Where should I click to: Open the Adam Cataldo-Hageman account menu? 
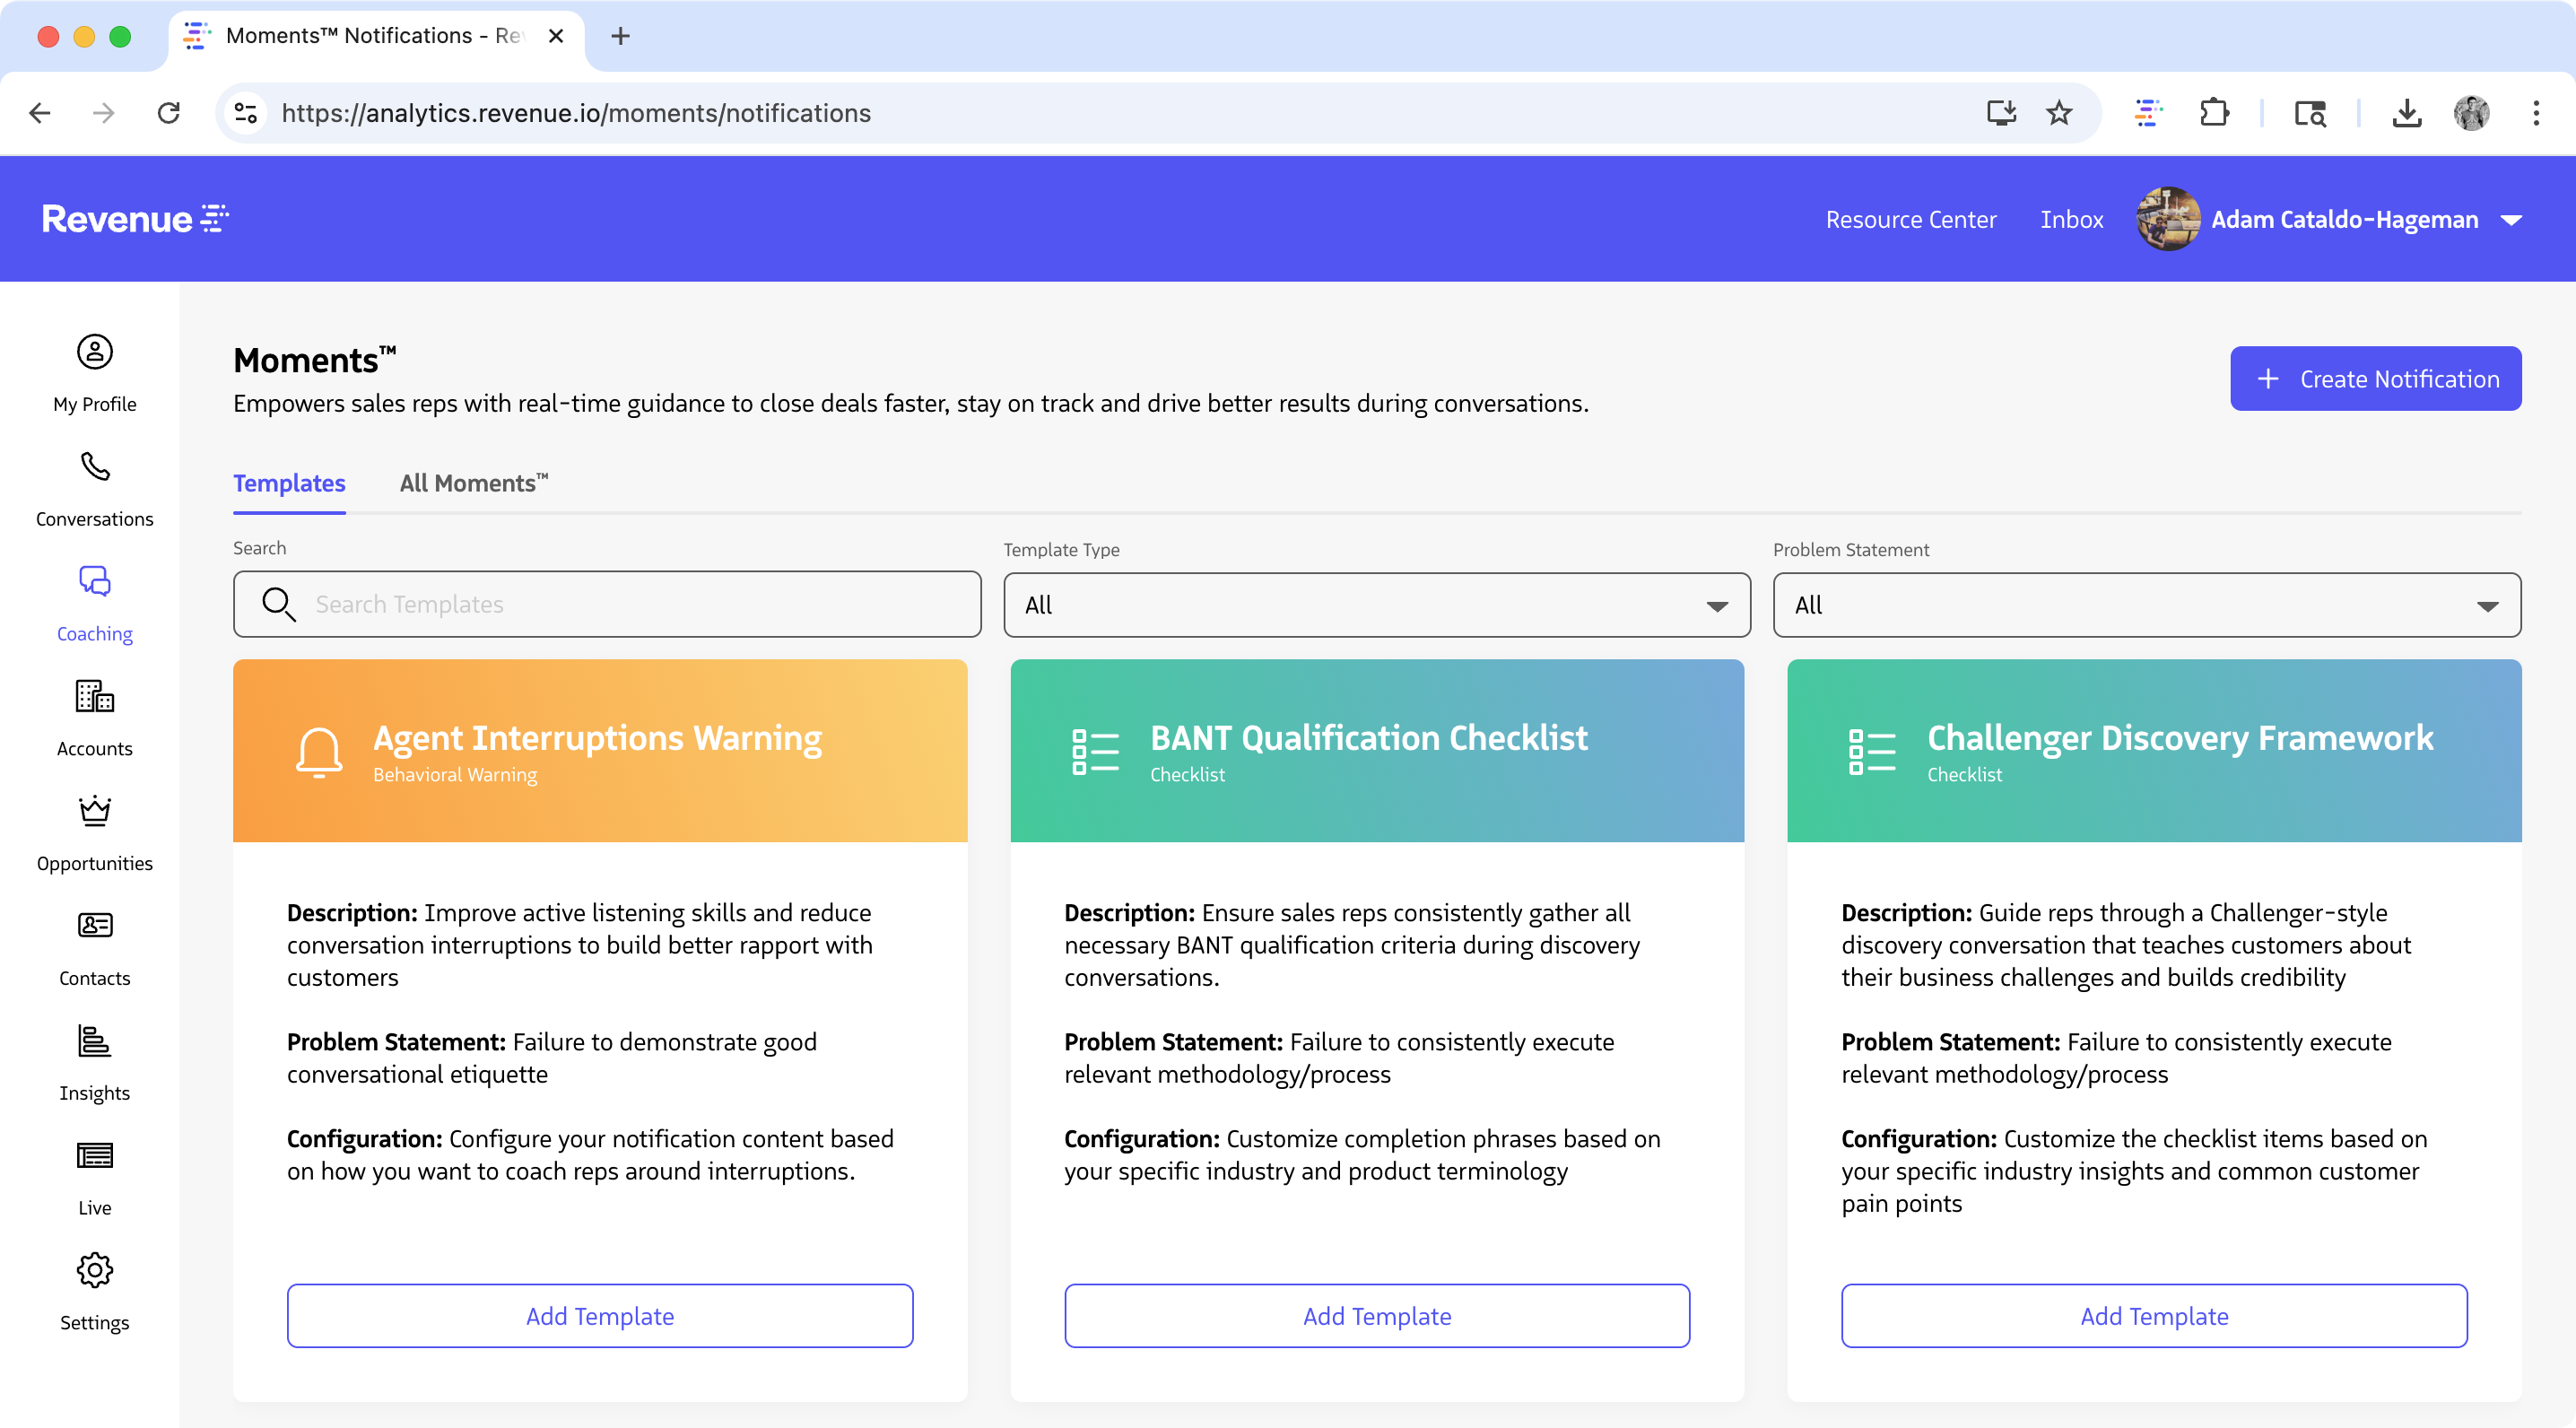click(x=2345, y=219)
